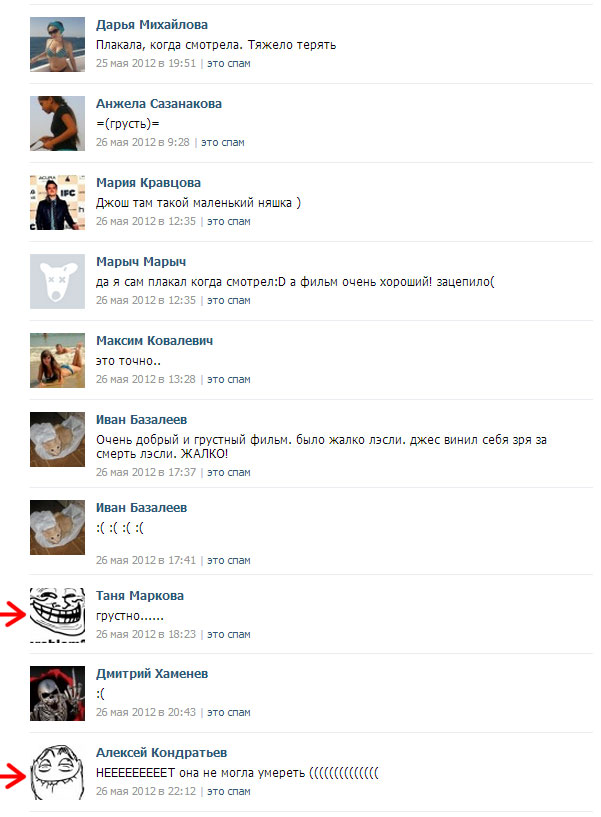Click the default dog avatar of Марыч Марыч
Screen dimensions: 601x817
(57, 281)
